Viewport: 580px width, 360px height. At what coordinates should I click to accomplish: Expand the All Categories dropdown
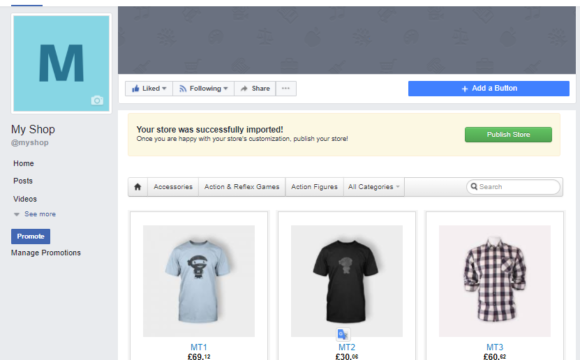pyautogui.click(x=374, y=187)
